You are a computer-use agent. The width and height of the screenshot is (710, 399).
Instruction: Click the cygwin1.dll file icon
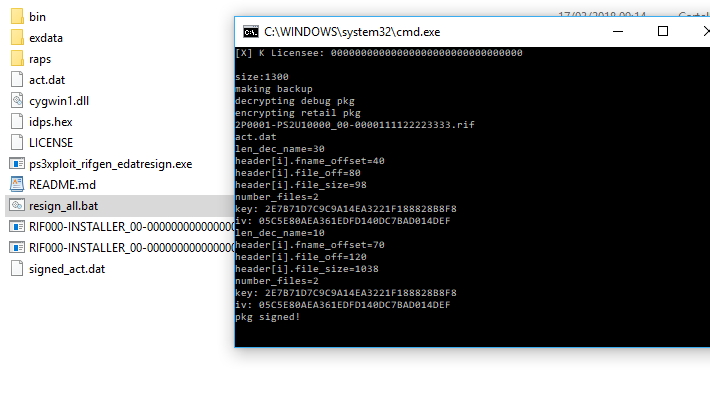(17, 101)
